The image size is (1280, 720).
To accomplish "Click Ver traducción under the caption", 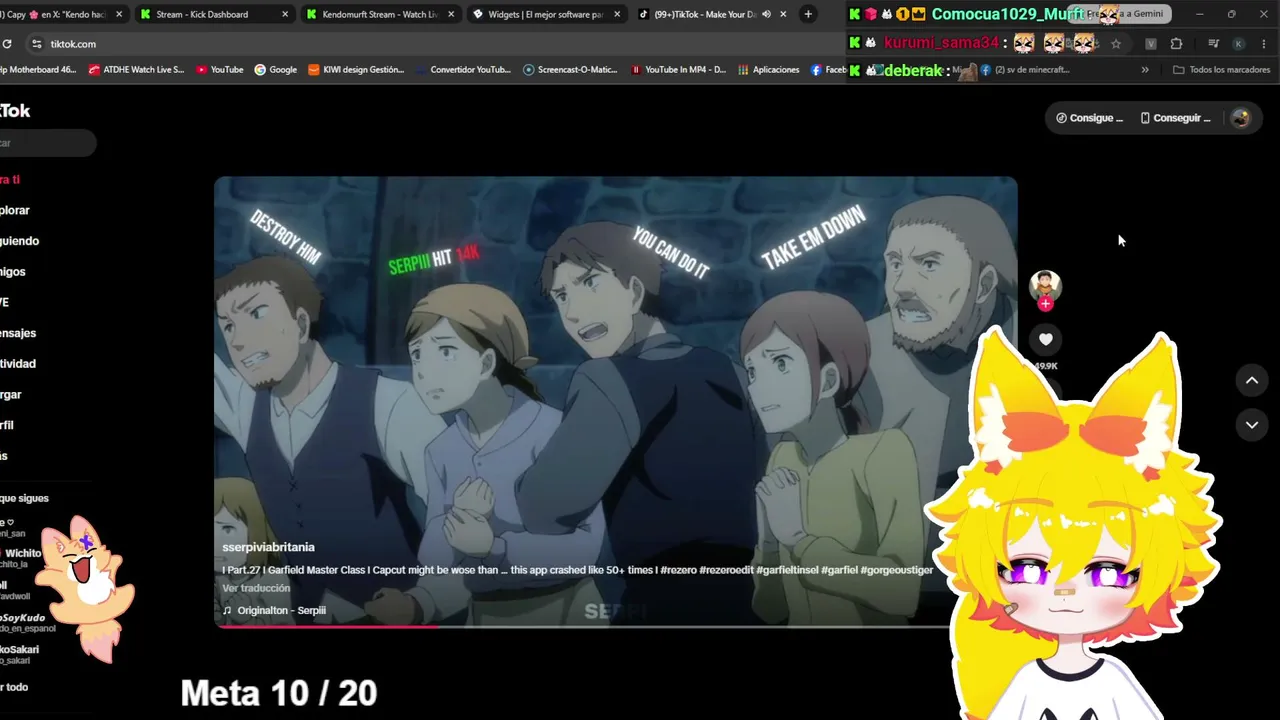I will [x=256, y=588].
